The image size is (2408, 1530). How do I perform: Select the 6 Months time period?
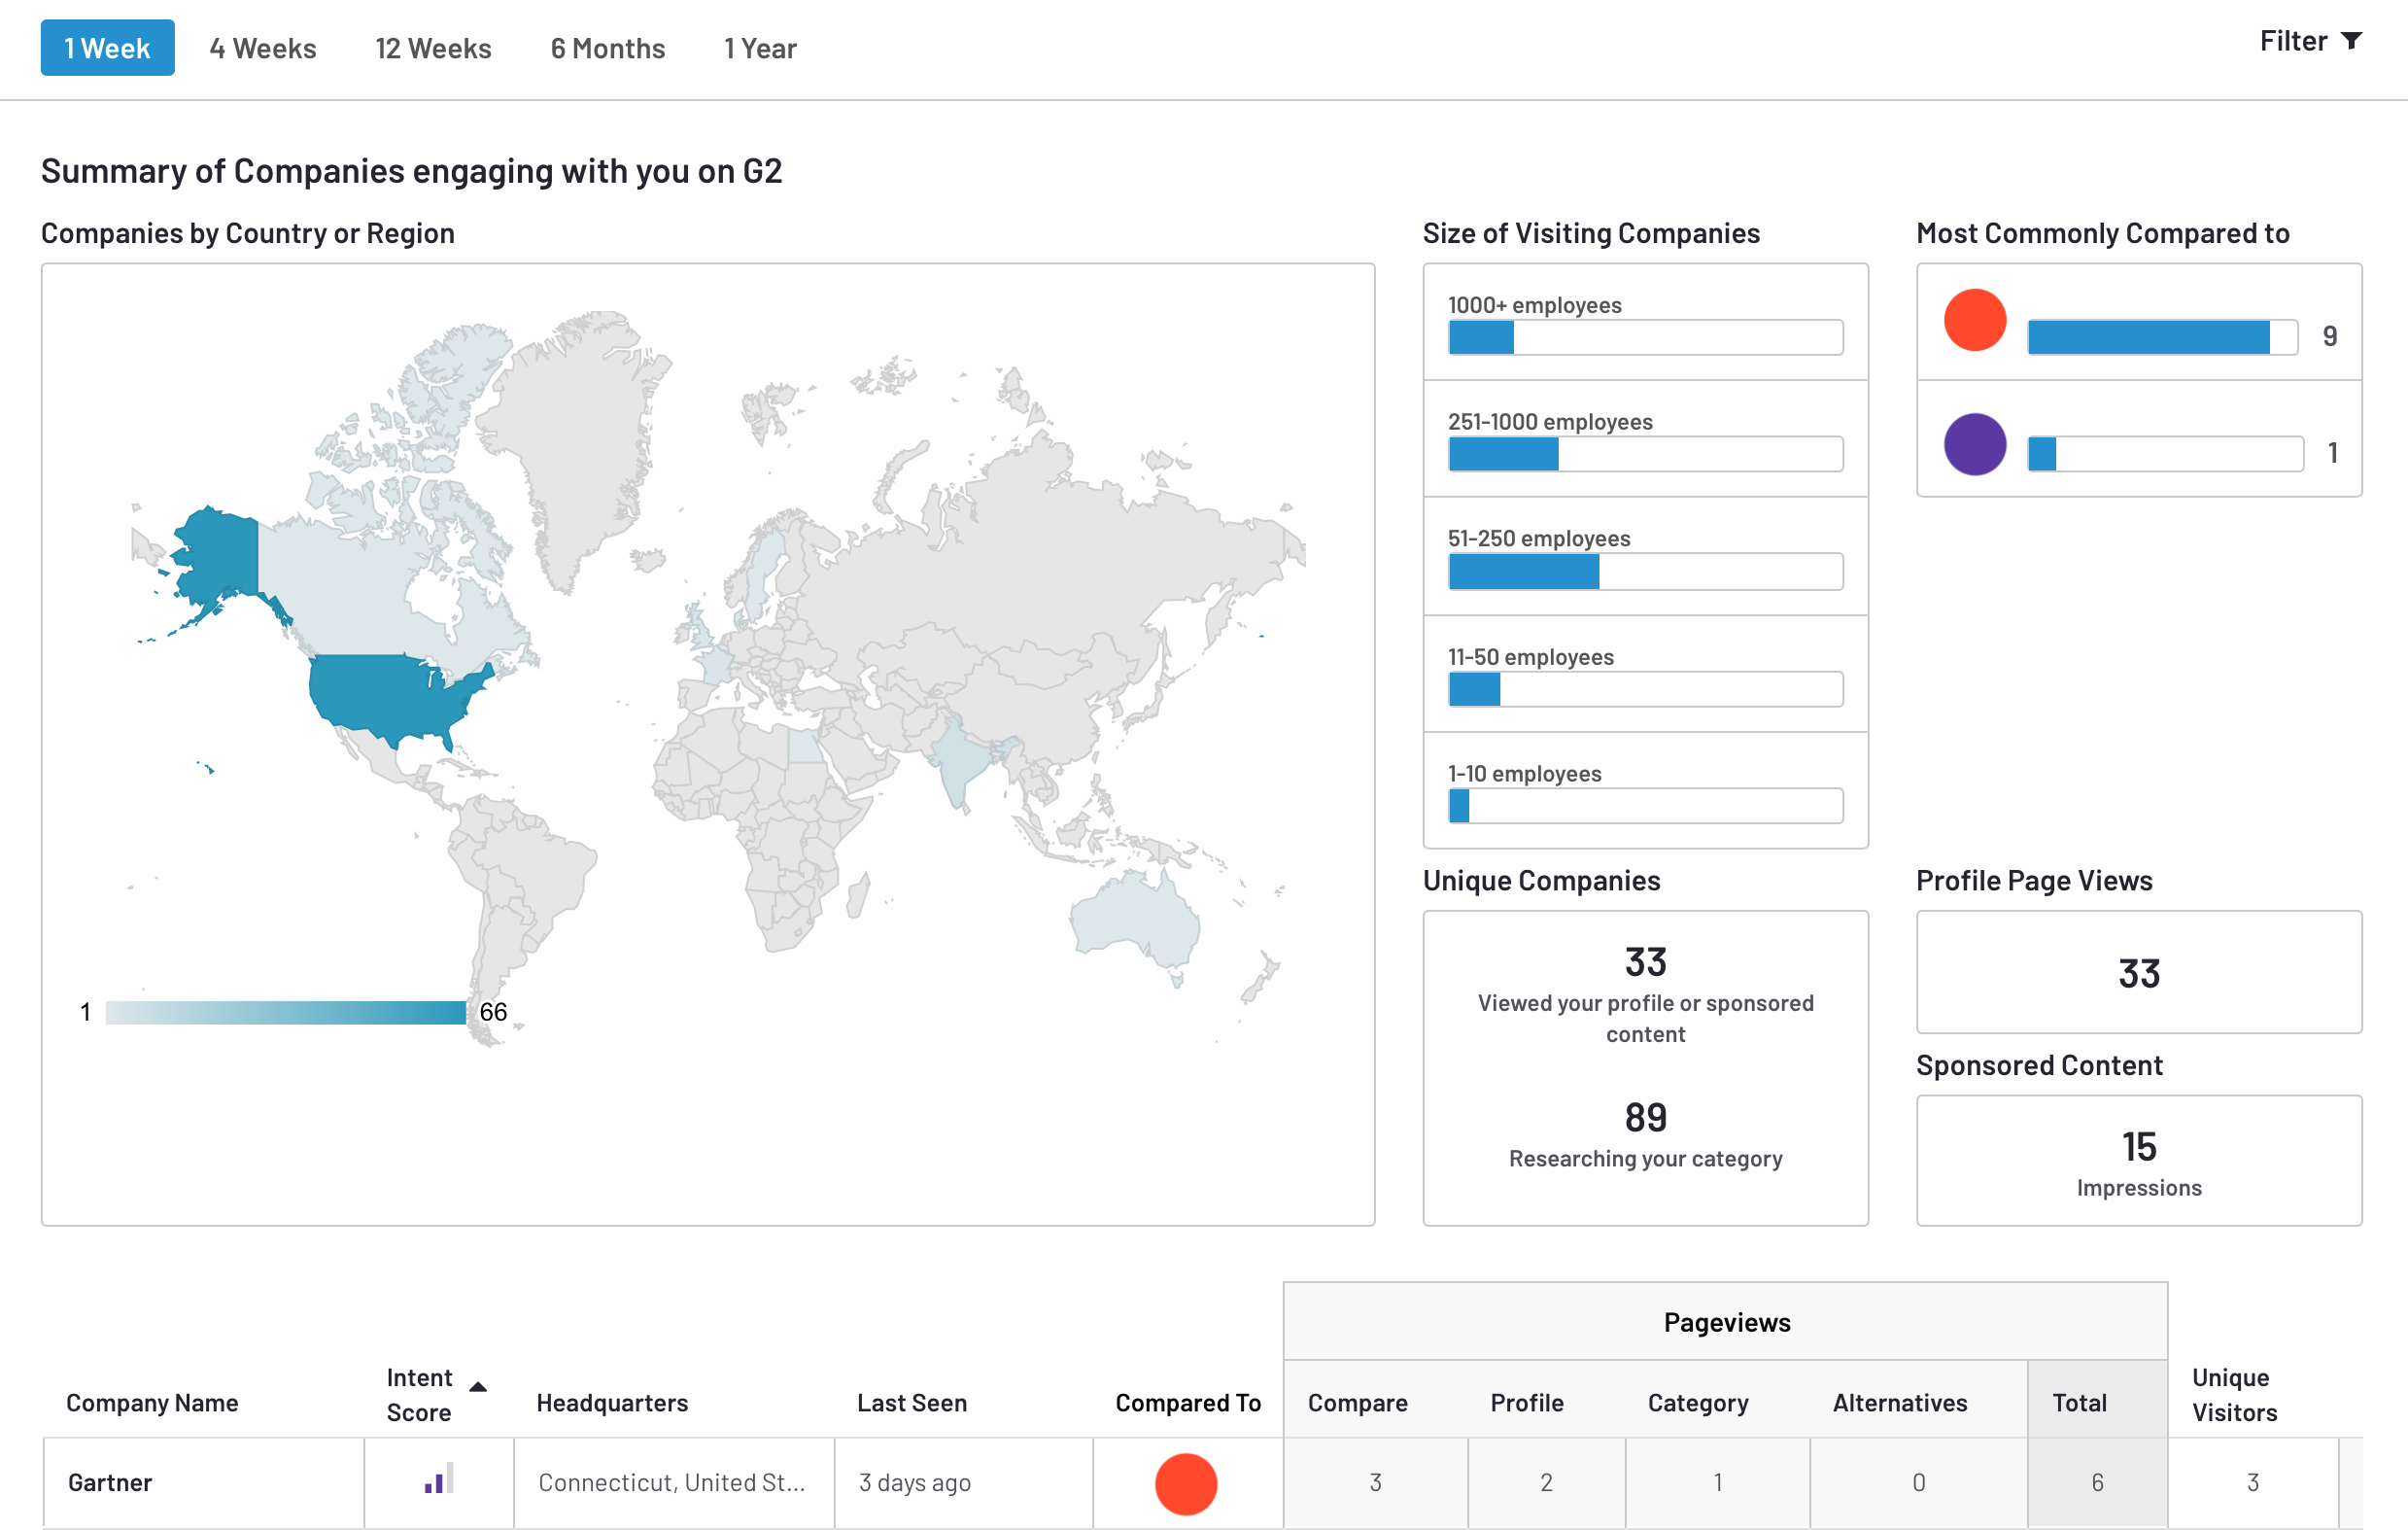[605, 48]
